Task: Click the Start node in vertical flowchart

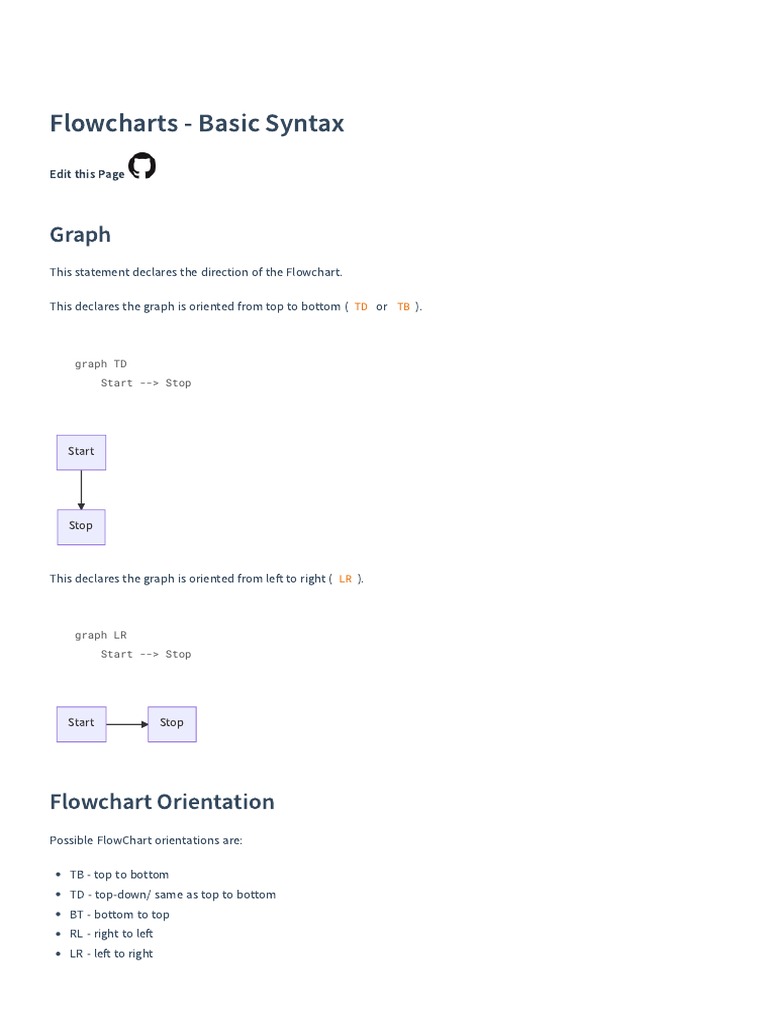Action: point(81,452)
